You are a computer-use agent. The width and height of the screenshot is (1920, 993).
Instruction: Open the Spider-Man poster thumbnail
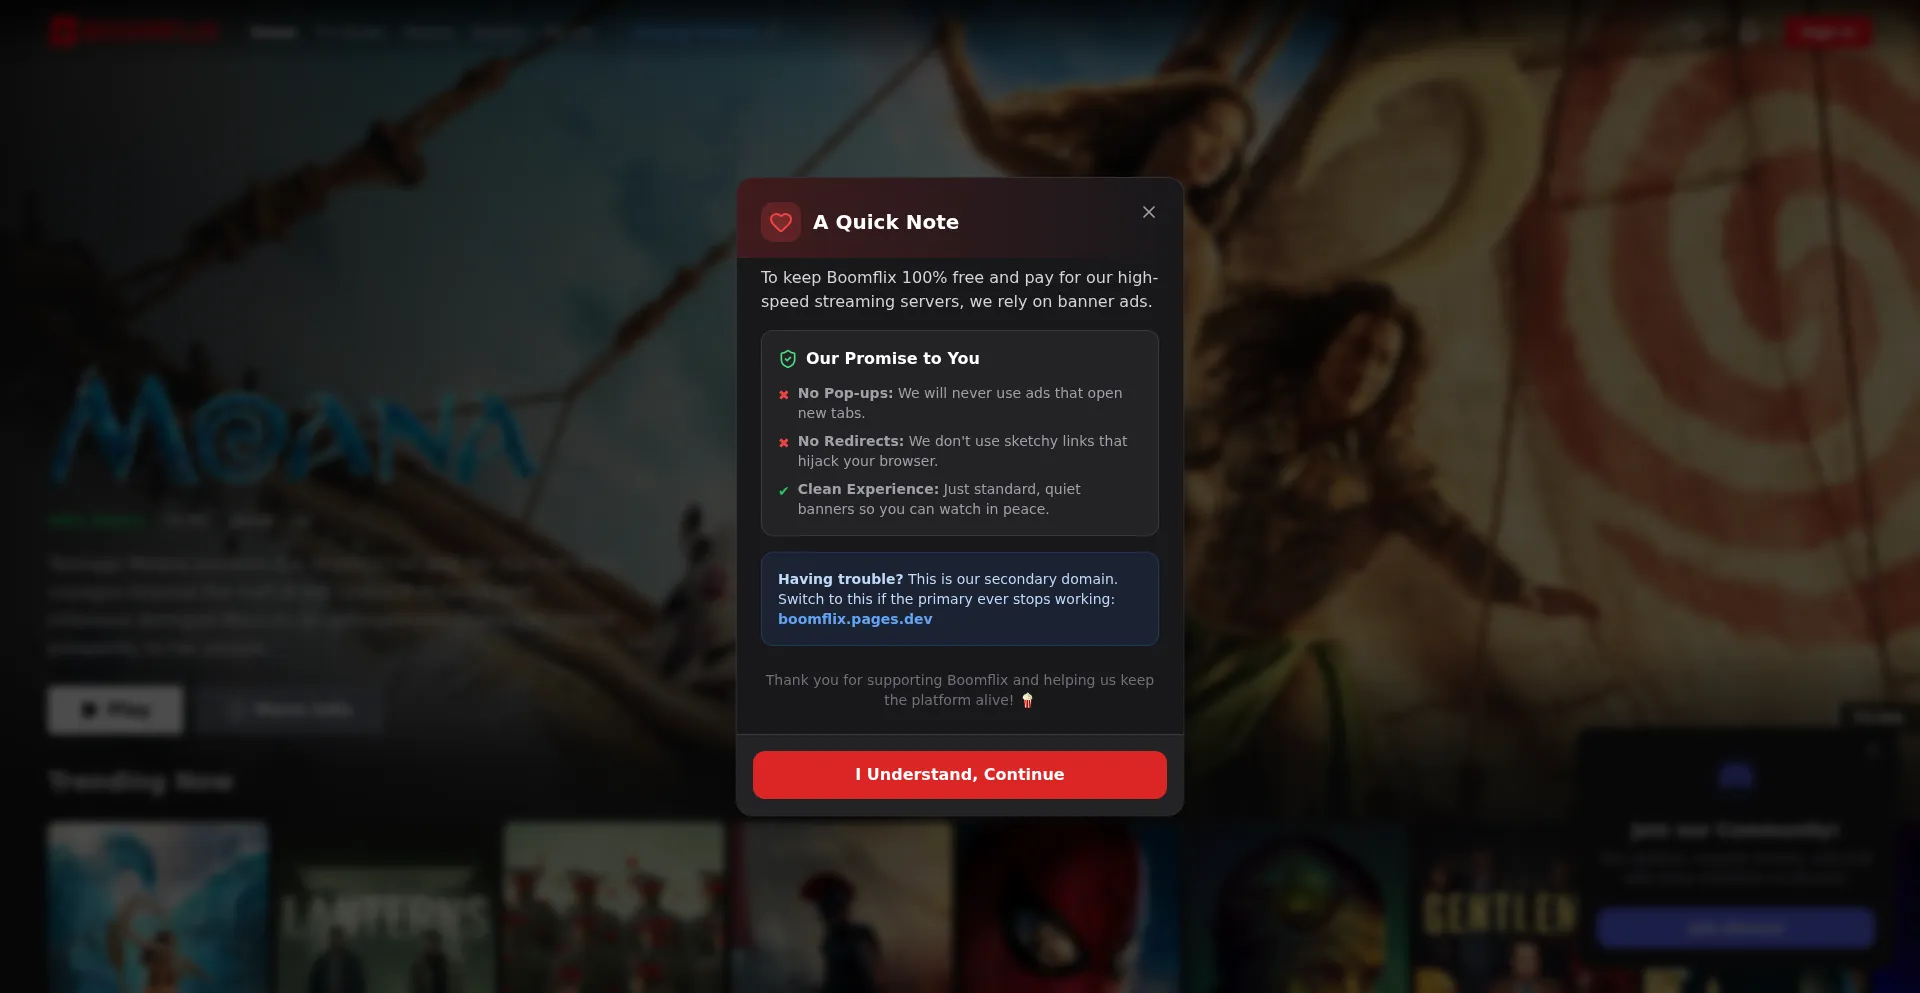tap(1070, 907)
